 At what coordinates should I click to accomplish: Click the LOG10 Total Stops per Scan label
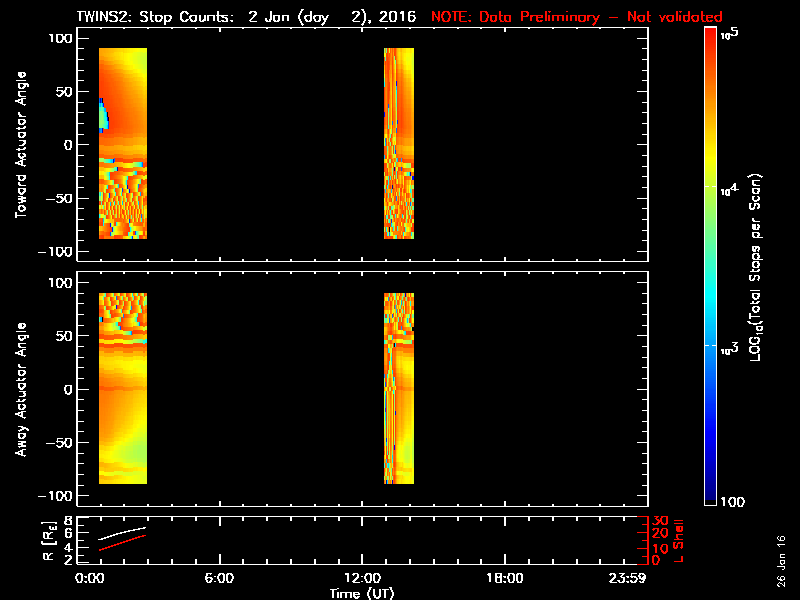point(756,267)
